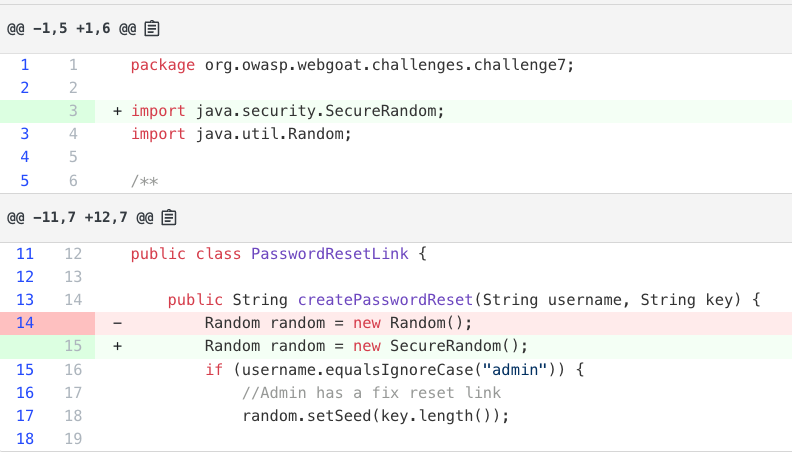Click the //Admin has a fix reset link comment
The width and height of the screenshot is (792, 460).
(371, 393)
